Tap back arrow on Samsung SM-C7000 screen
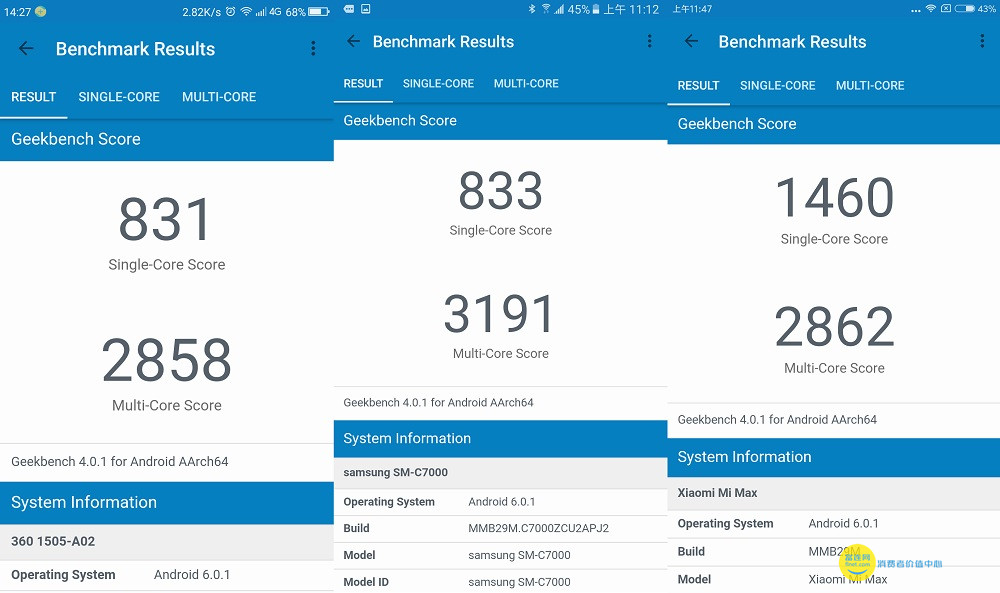1000x593 pixels. point(353,41)
